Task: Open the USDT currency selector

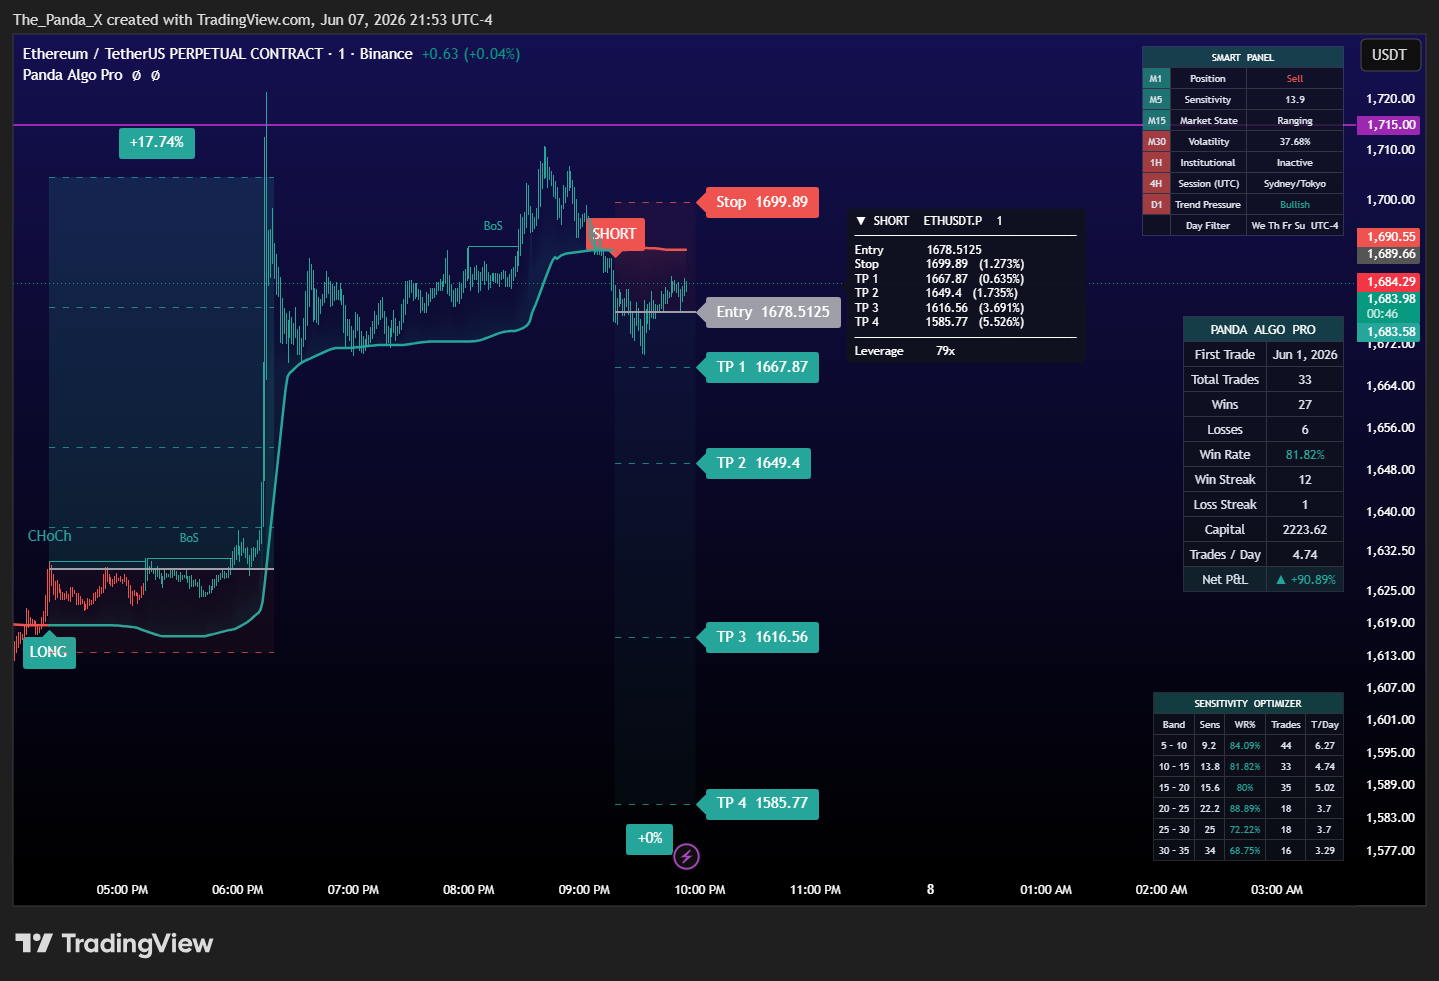Action: [x=1389, y=55]
